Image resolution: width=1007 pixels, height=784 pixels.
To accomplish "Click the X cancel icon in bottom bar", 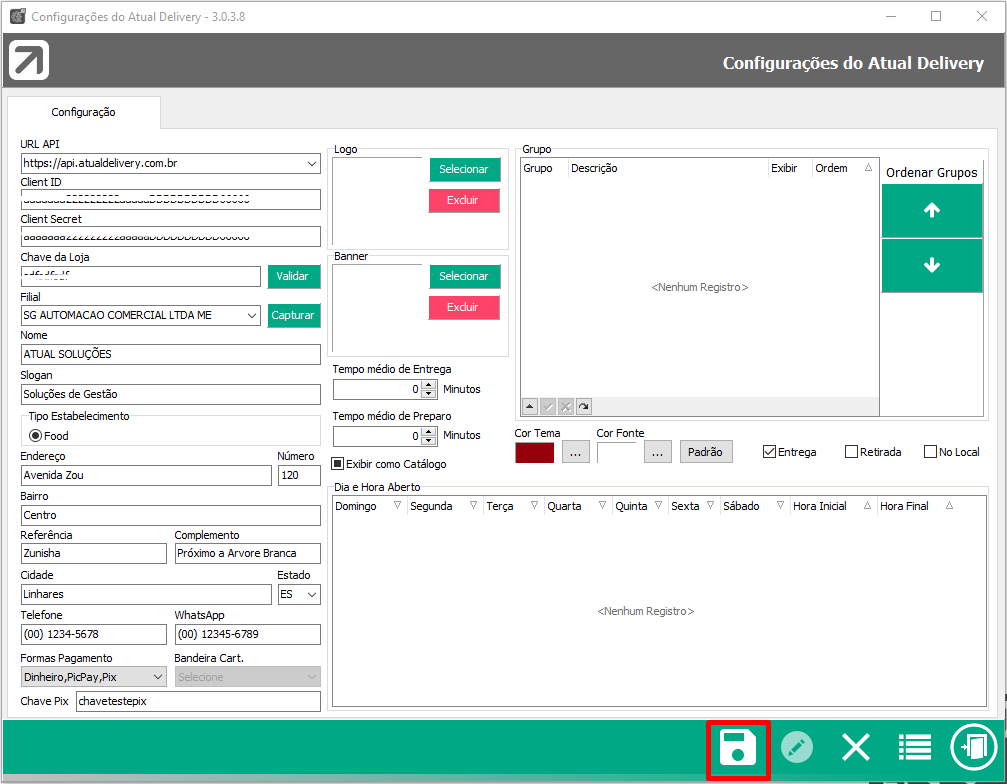I will click(x=856, y=748).
